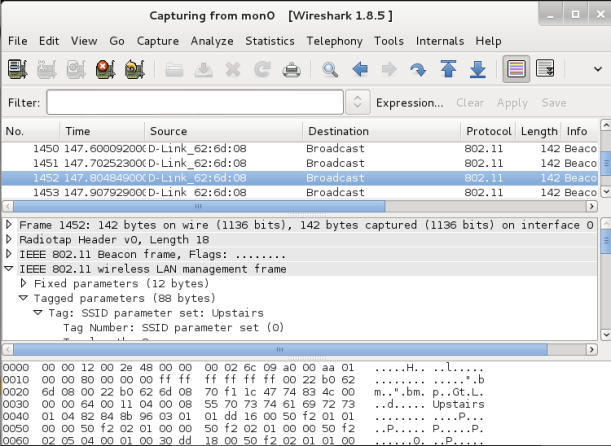611x446 pixels.
Task: Expand the Radiotap Header section
Action: point(10,240)
